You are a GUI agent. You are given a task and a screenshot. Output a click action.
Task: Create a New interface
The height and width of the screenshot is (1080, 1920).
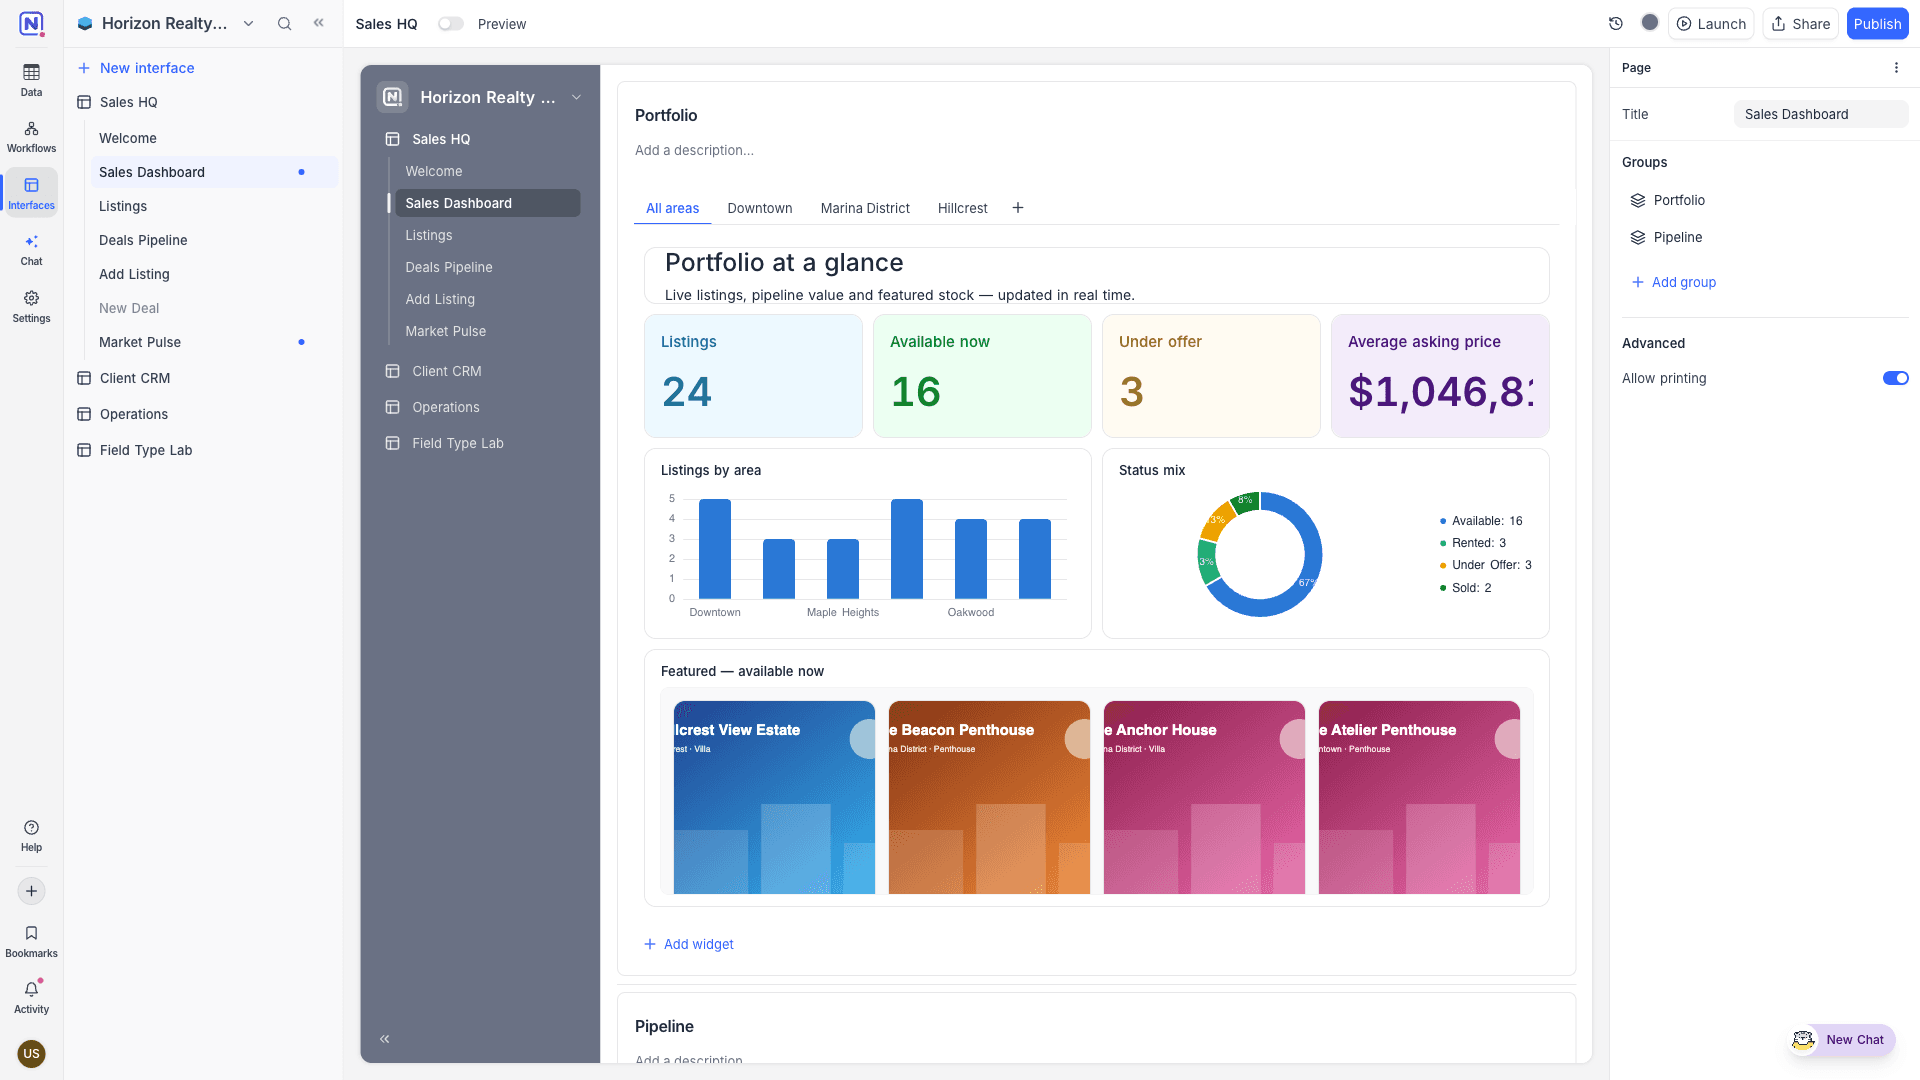click(136, 68)
